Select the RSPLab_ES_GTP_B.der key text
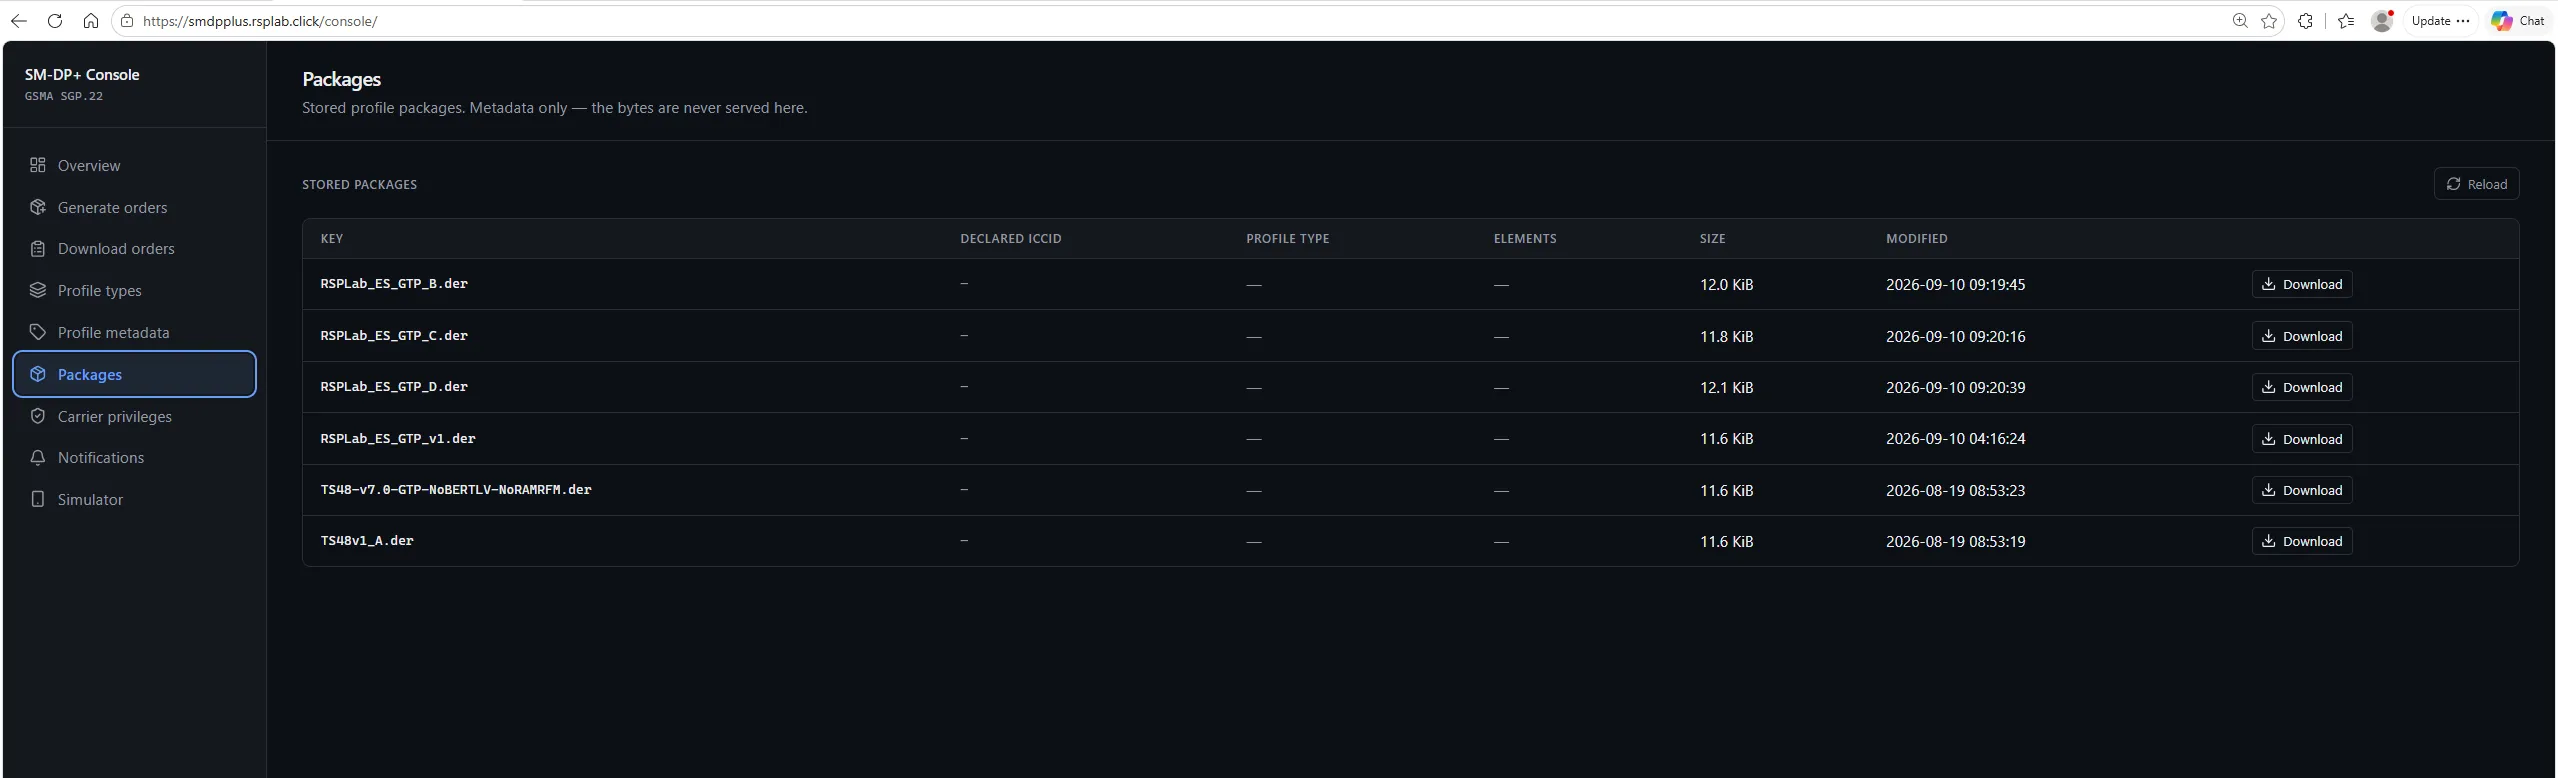2558x778 pixels. pos(394,284)
